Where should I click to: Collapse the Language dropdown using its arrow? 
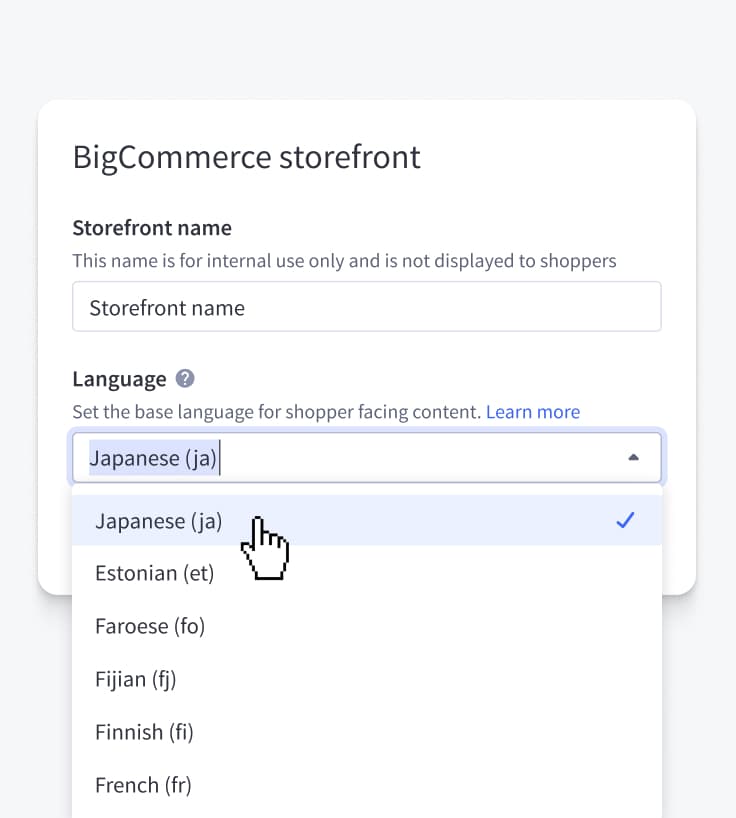(632, 458)
